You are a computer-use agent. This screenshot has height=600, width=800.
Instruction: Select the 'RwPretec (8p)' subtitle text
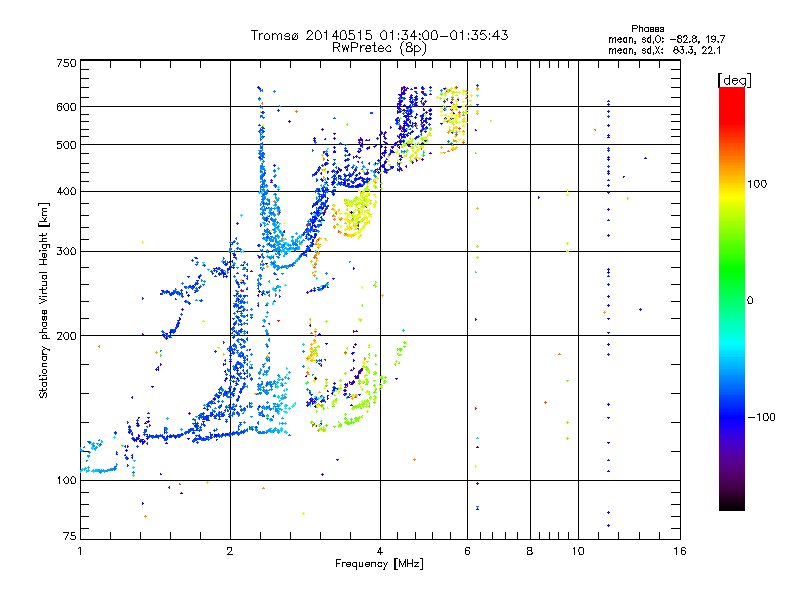(x=379, y=48)
